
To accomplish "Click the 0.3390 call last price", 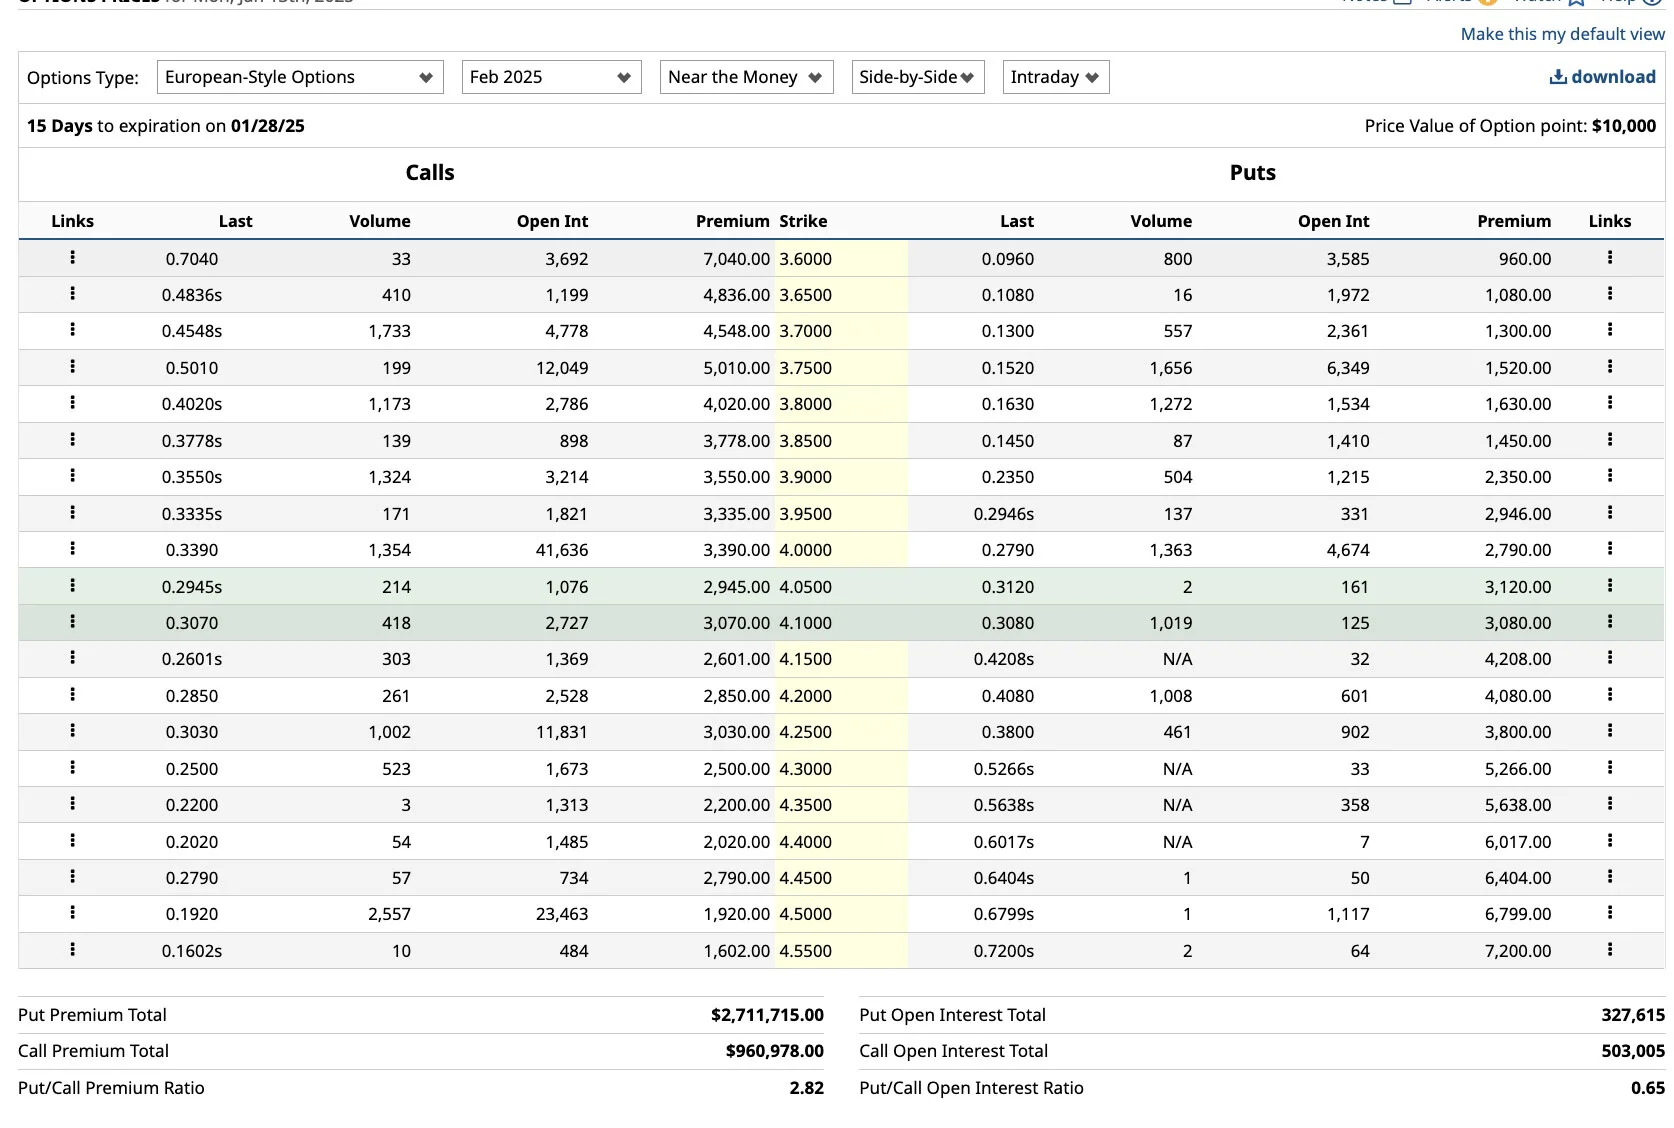I will coord(192,550).
